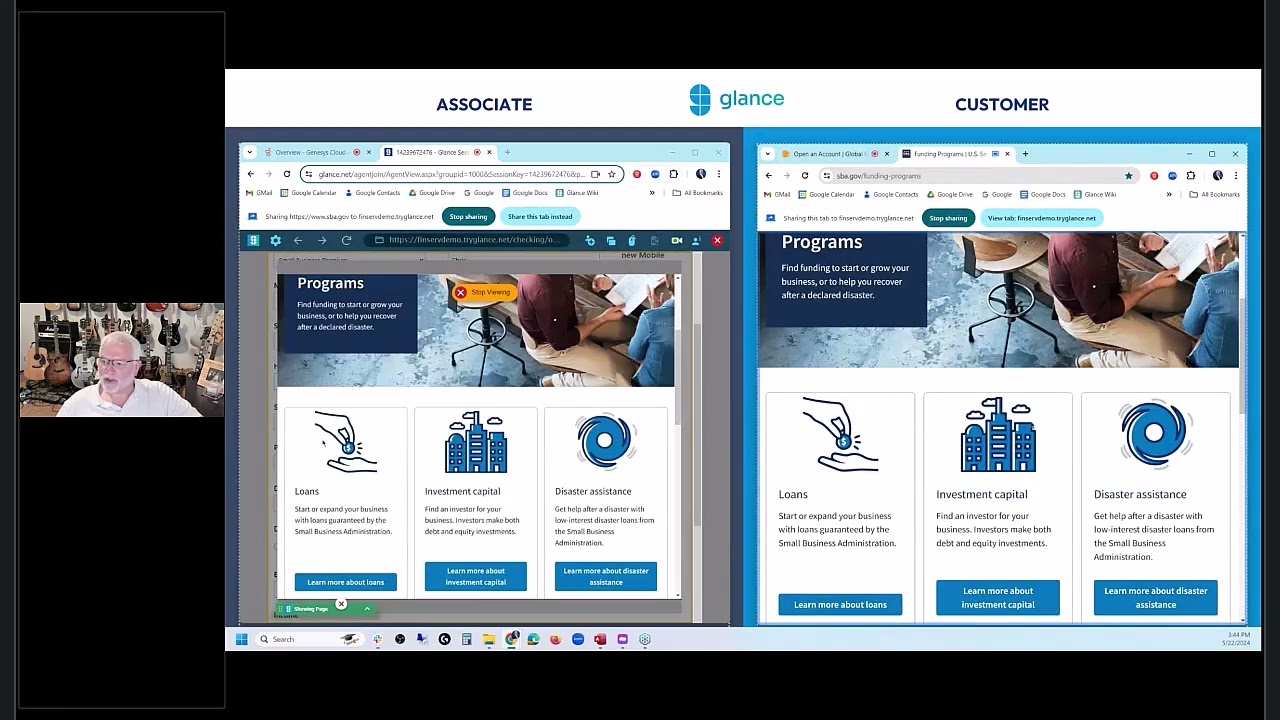Open Zoom from the taskbar
Viewport: 1280px width, 720px height.
click(578, 639)
